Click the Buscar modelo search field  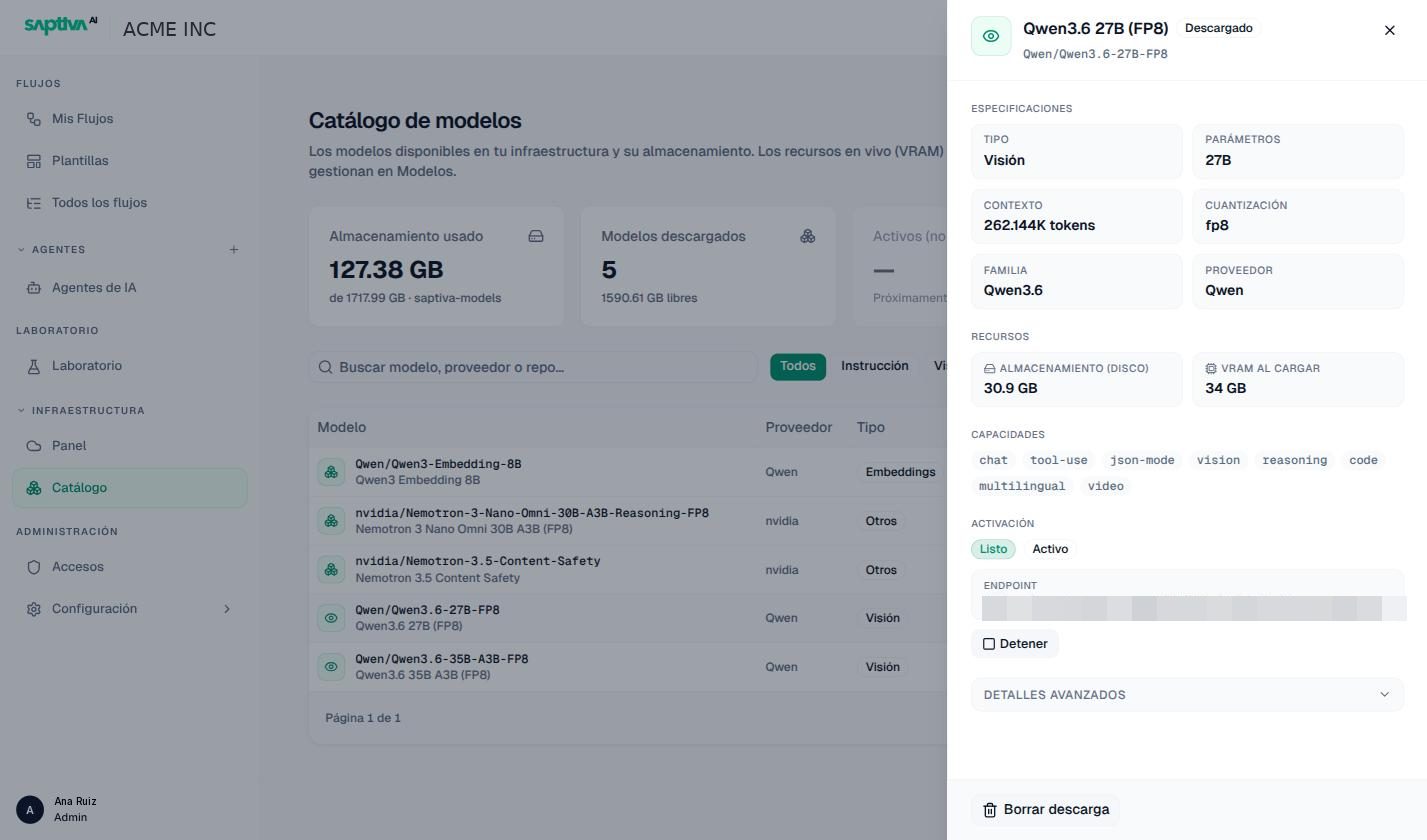533,367
